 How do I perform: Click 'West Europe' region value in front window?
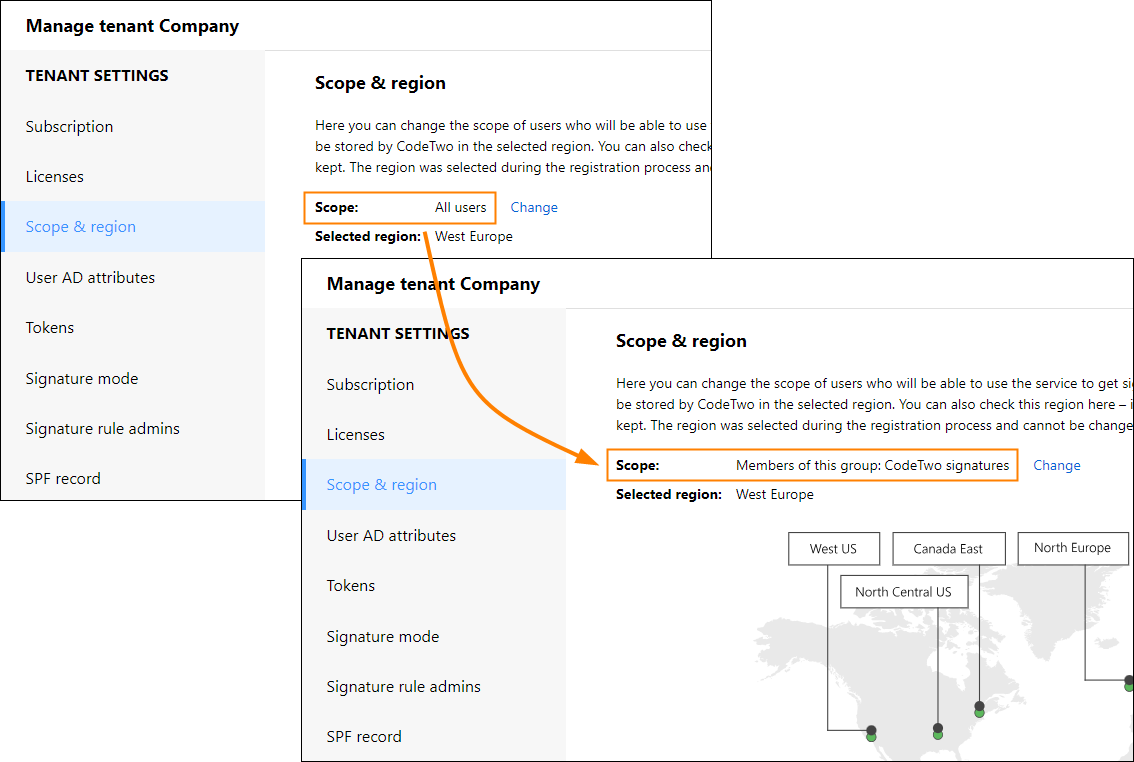tap(775, 495)
